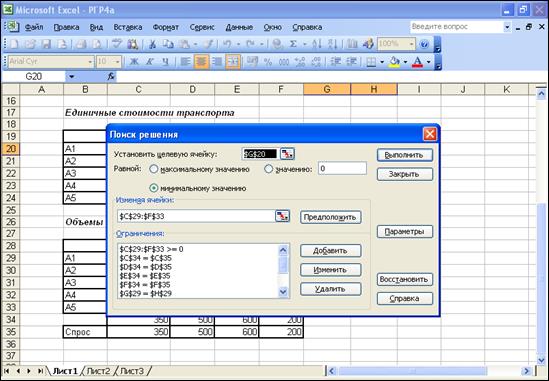Expand the Name Box dropdown arrow
The height and width of the screenshot is (381, 549).
coord(71,76)
